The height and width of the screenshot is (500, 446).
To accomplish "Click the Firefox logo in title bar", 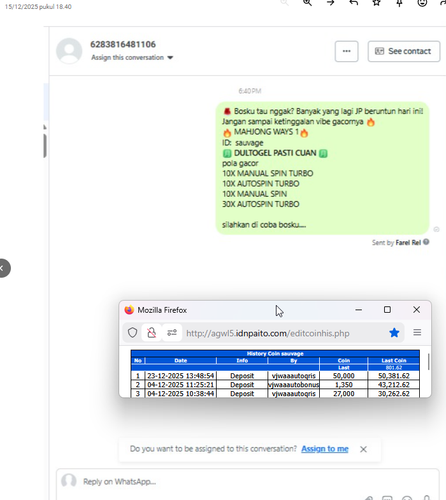I will tap(129, 310).
